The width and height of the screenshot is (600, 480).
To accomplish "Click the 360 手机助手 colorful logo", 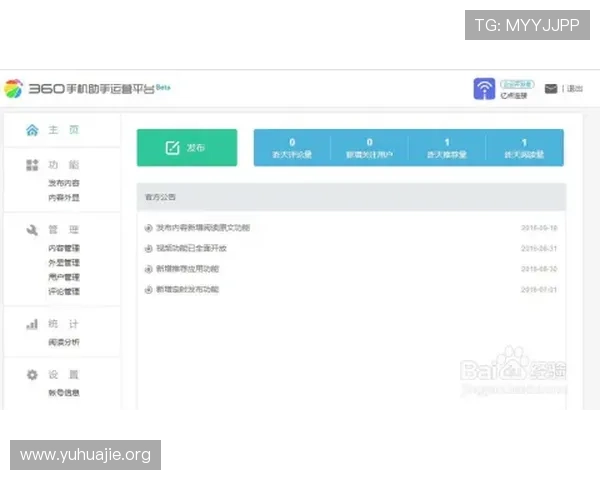I will (13, 88).
